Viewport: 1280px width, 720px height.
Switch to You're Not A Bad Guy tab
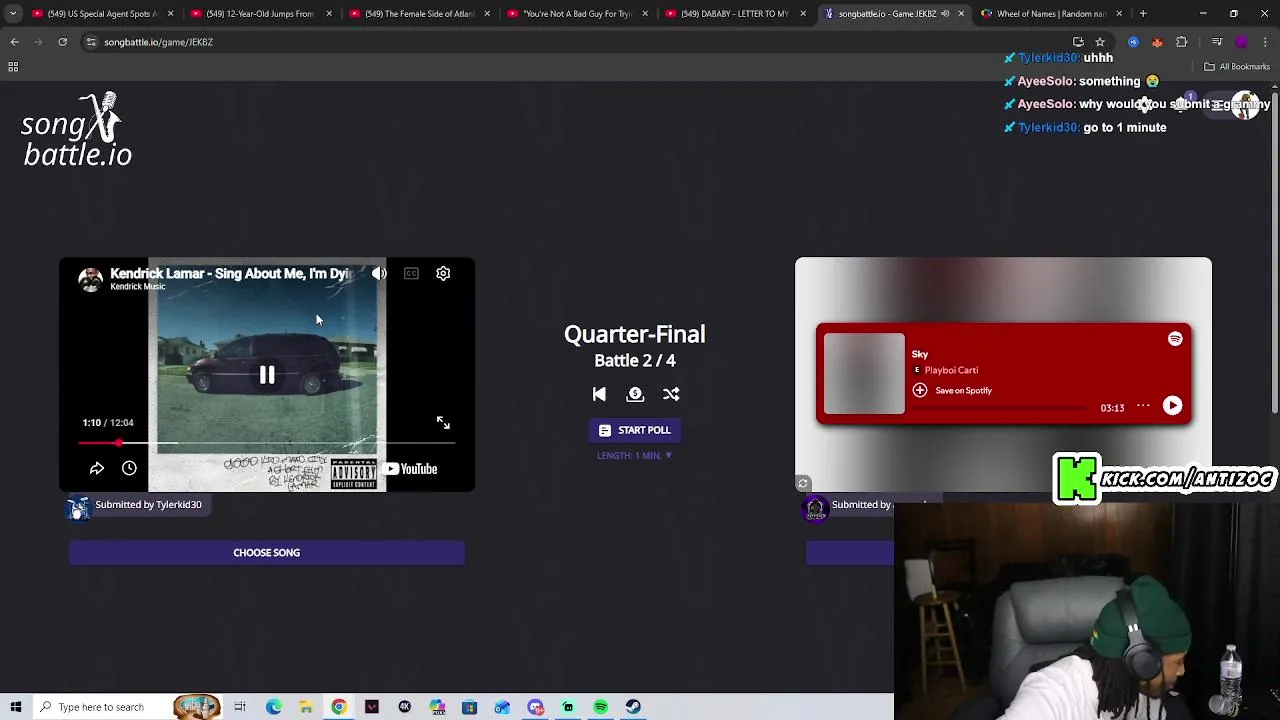click(576, 14)
